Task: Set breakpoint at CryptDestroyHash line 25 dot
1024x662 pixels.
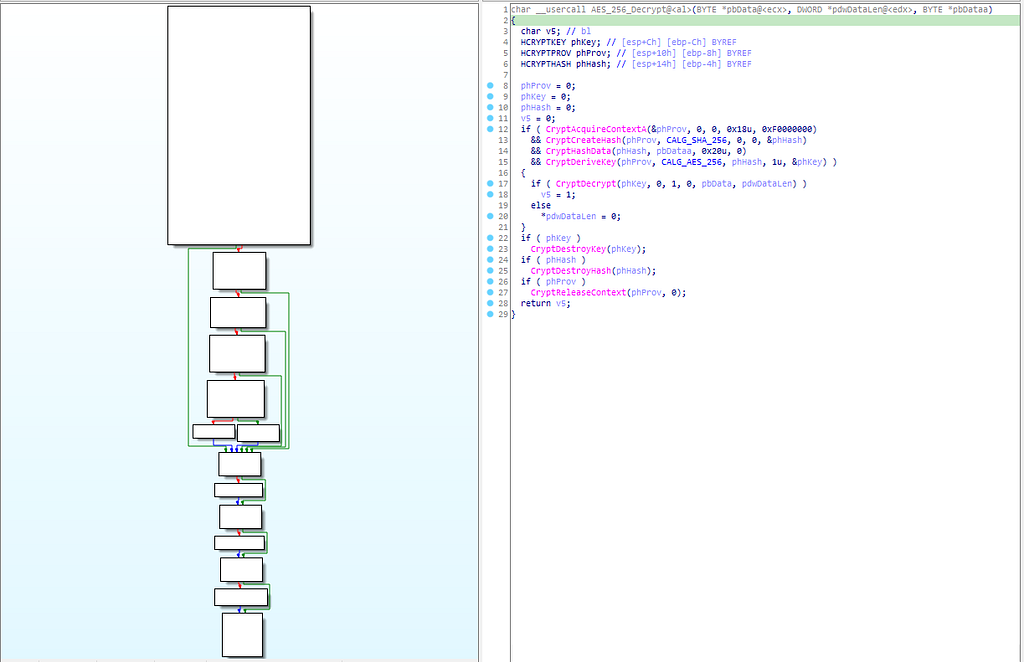Action: click(490, 270)
